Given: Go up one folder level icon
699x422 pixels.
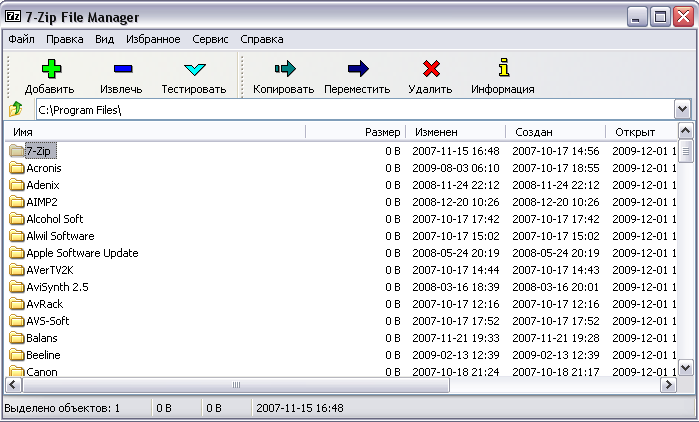Looking at the screenshot, I should coord(16,109).
